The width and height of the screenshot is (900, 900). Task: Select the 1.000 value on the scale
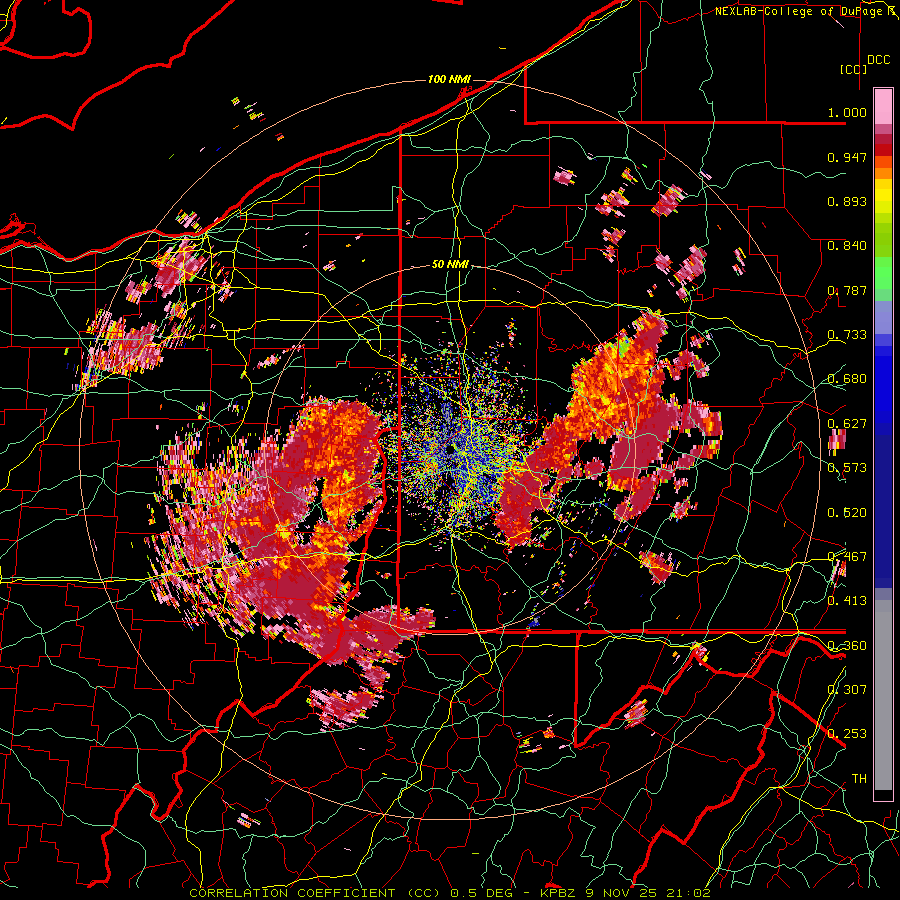(847, 112)
